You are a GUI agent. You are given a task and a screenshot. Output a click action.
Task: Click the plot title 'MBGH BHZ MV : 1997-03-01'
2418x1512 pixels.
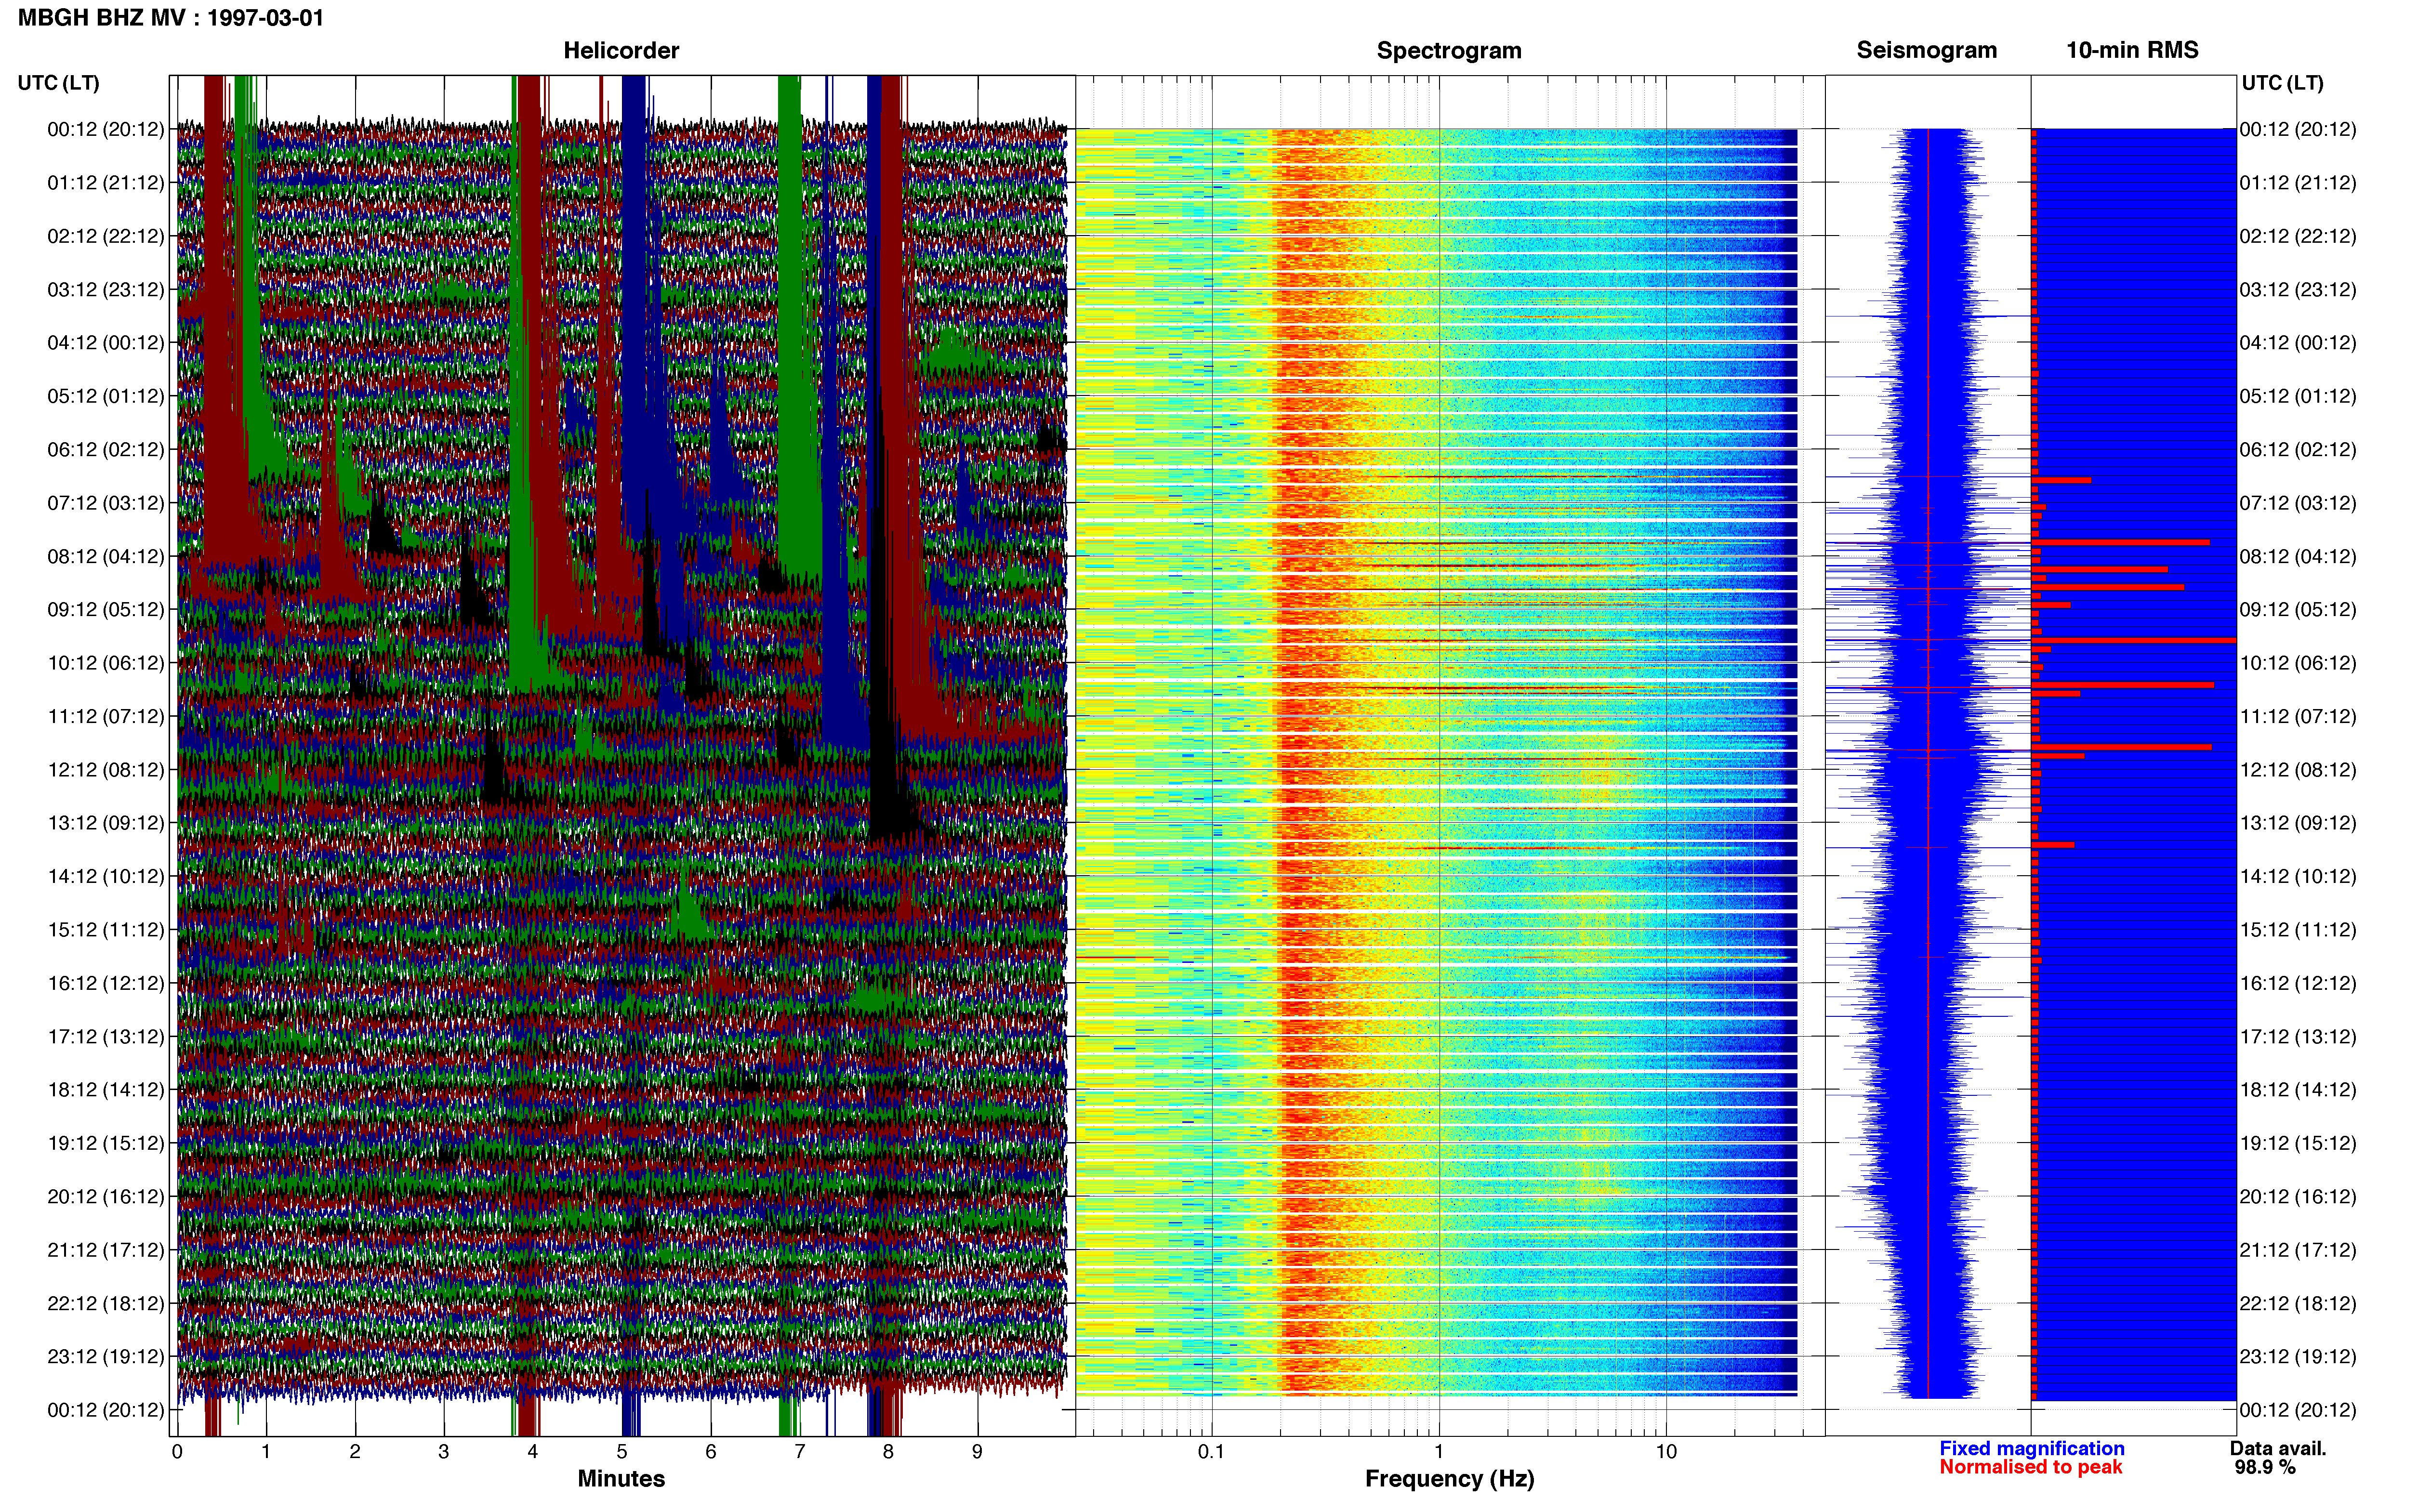pos(171,18)
